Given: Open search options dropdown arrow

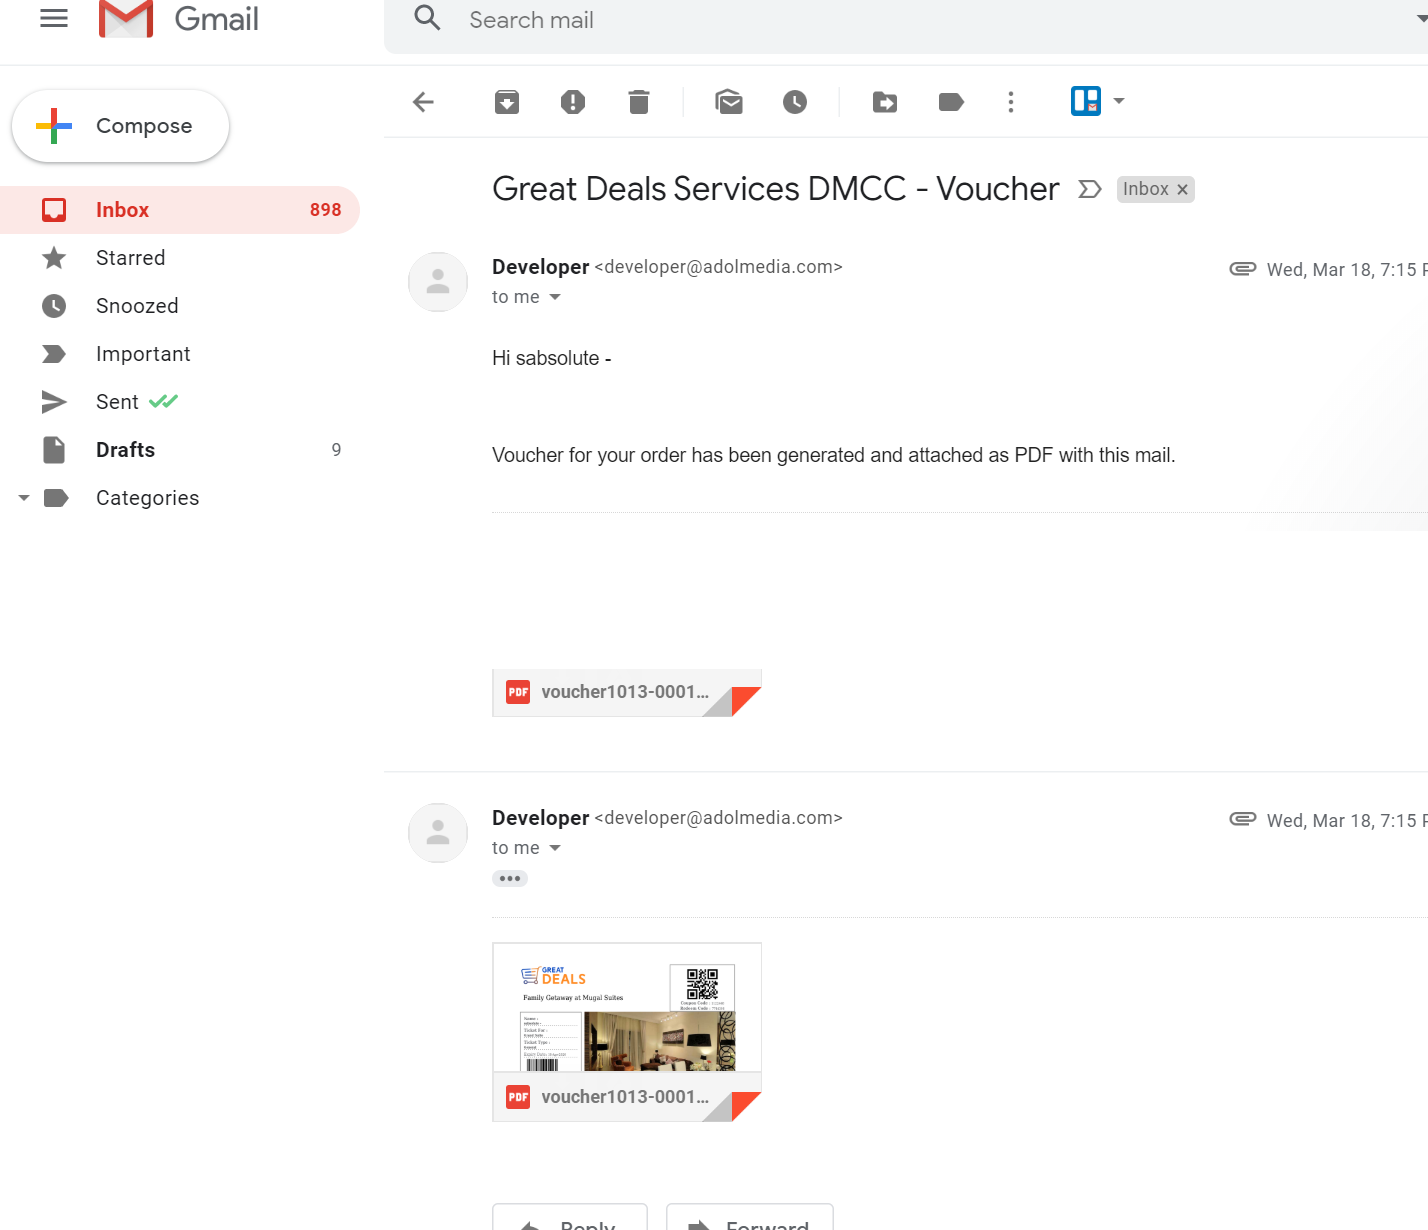Looking at the screenshot, I should (x=1422, y=19).
